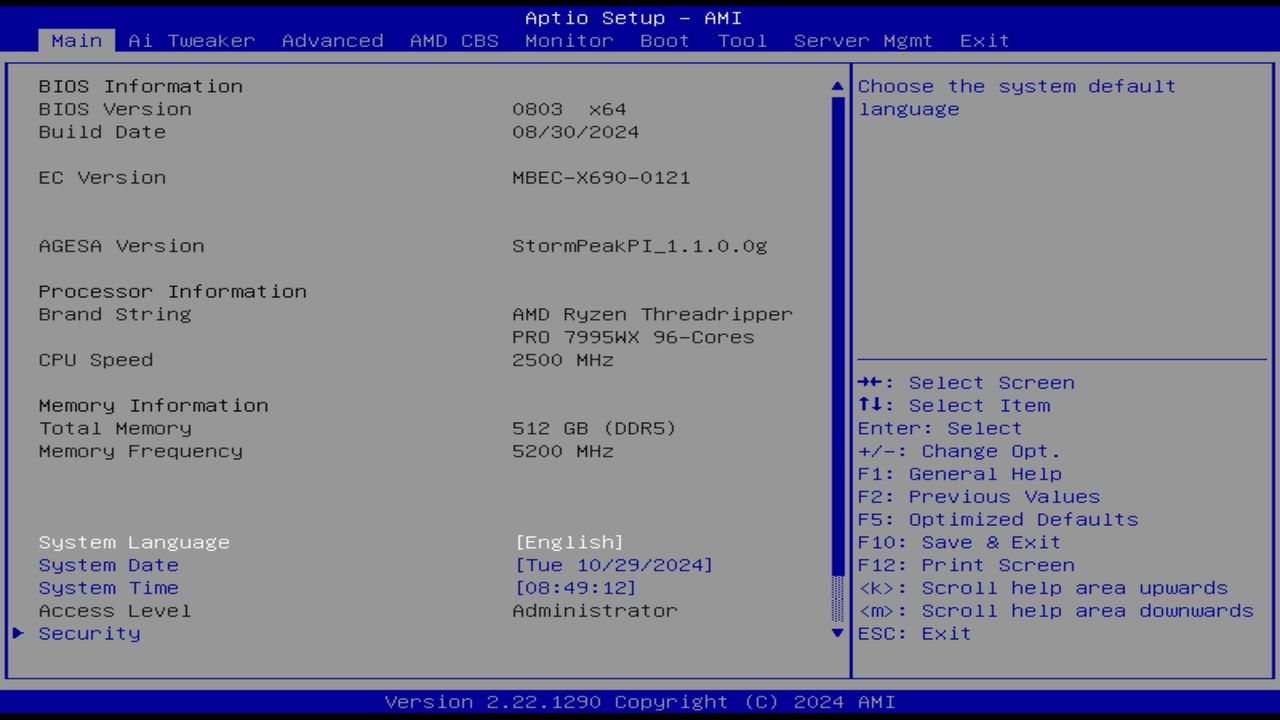This screenshot has height=720, width=1280.
Task: Click the F1: General Help hint
Action: pos(960,474)
